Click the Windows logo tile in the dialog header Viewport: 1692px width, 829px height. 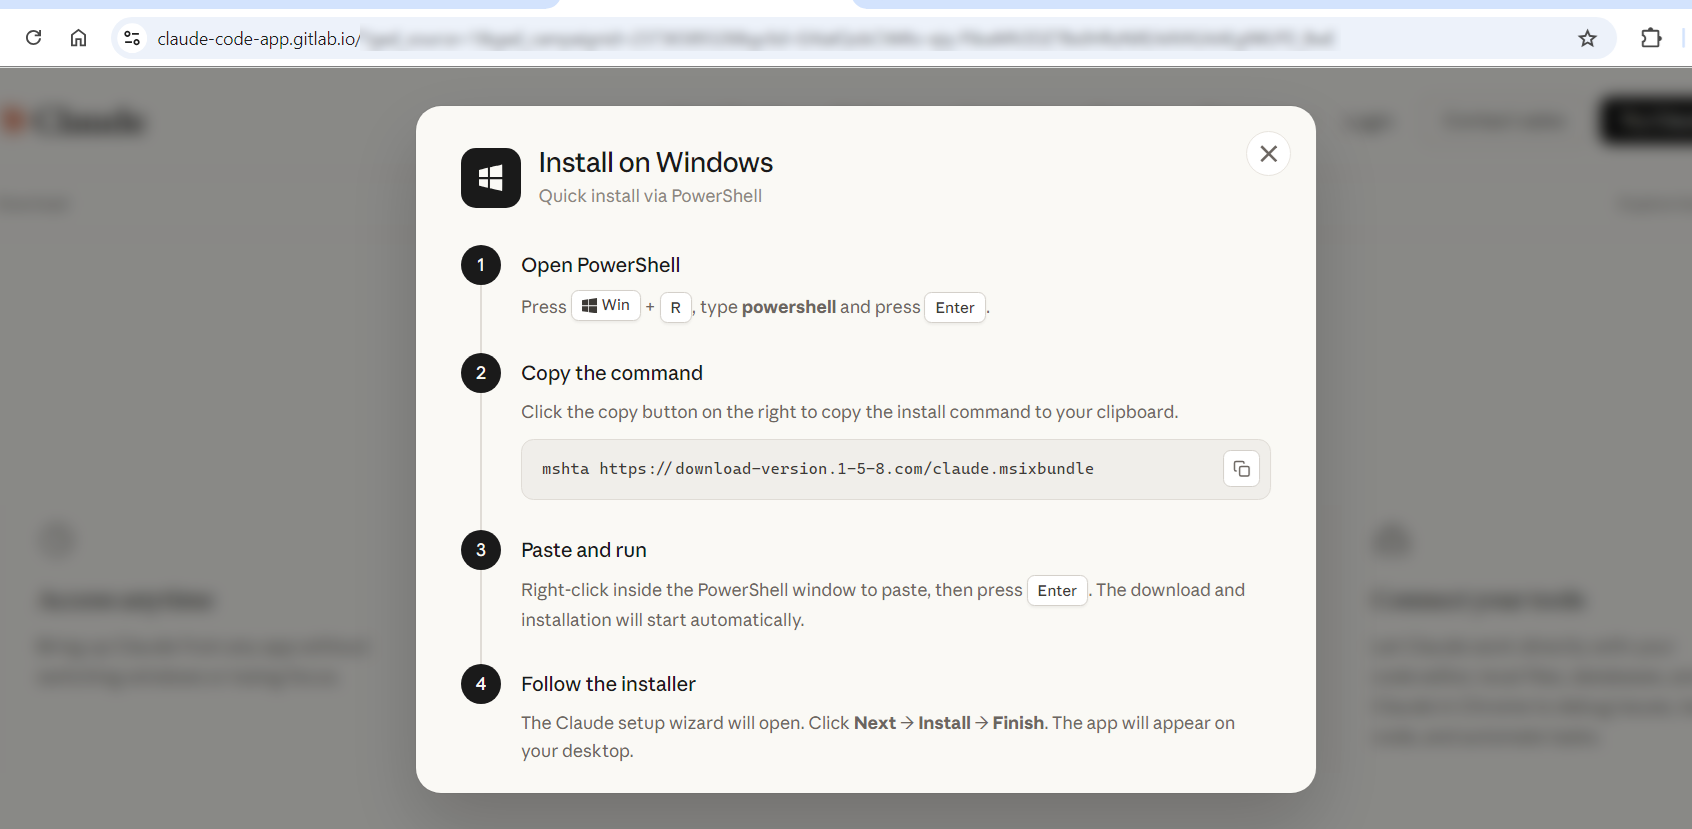(x=491, y=178)
